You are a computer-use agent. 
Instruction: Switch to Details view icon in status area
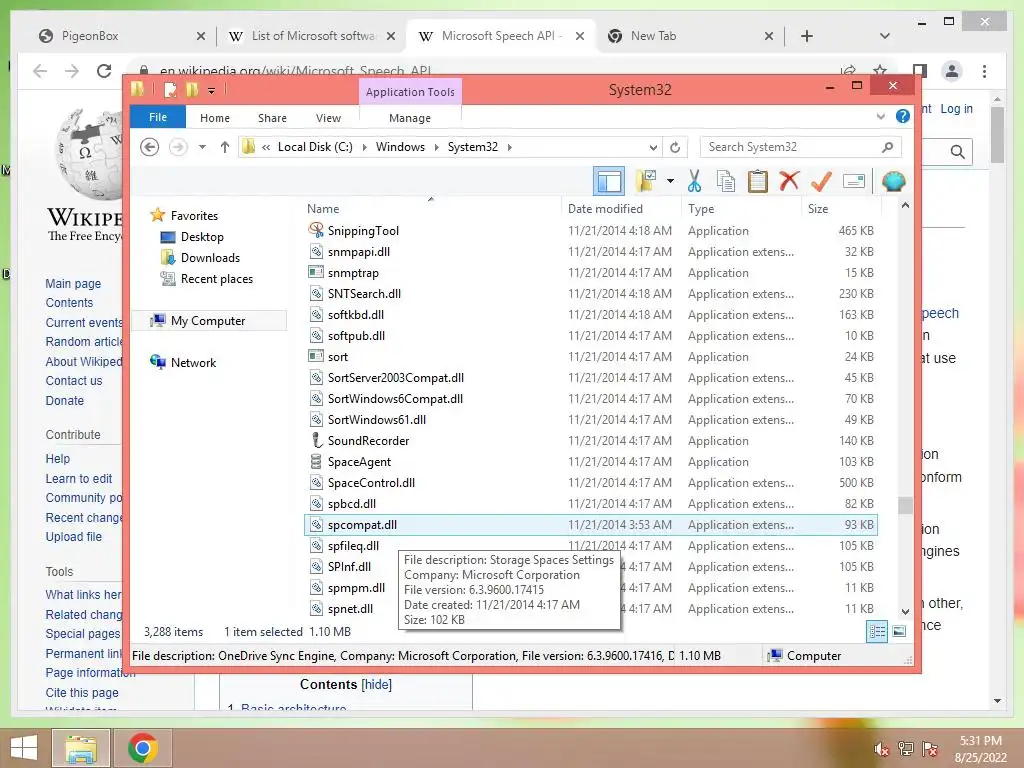877,631
